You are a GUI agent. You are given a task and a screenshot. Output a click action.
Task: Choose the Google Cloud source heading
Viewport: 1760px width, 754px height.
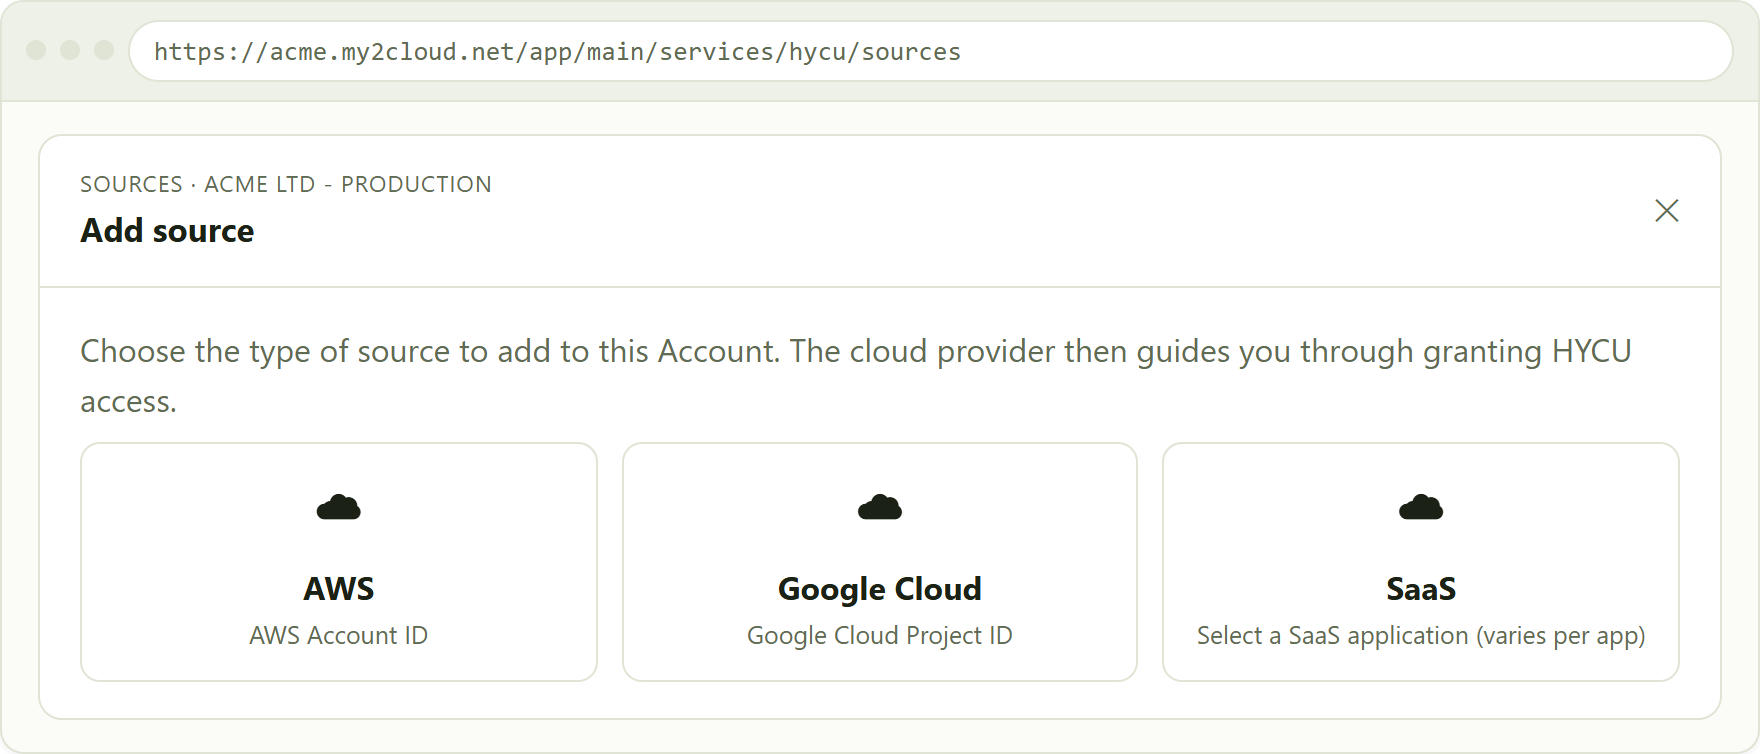tap(880, 589)
